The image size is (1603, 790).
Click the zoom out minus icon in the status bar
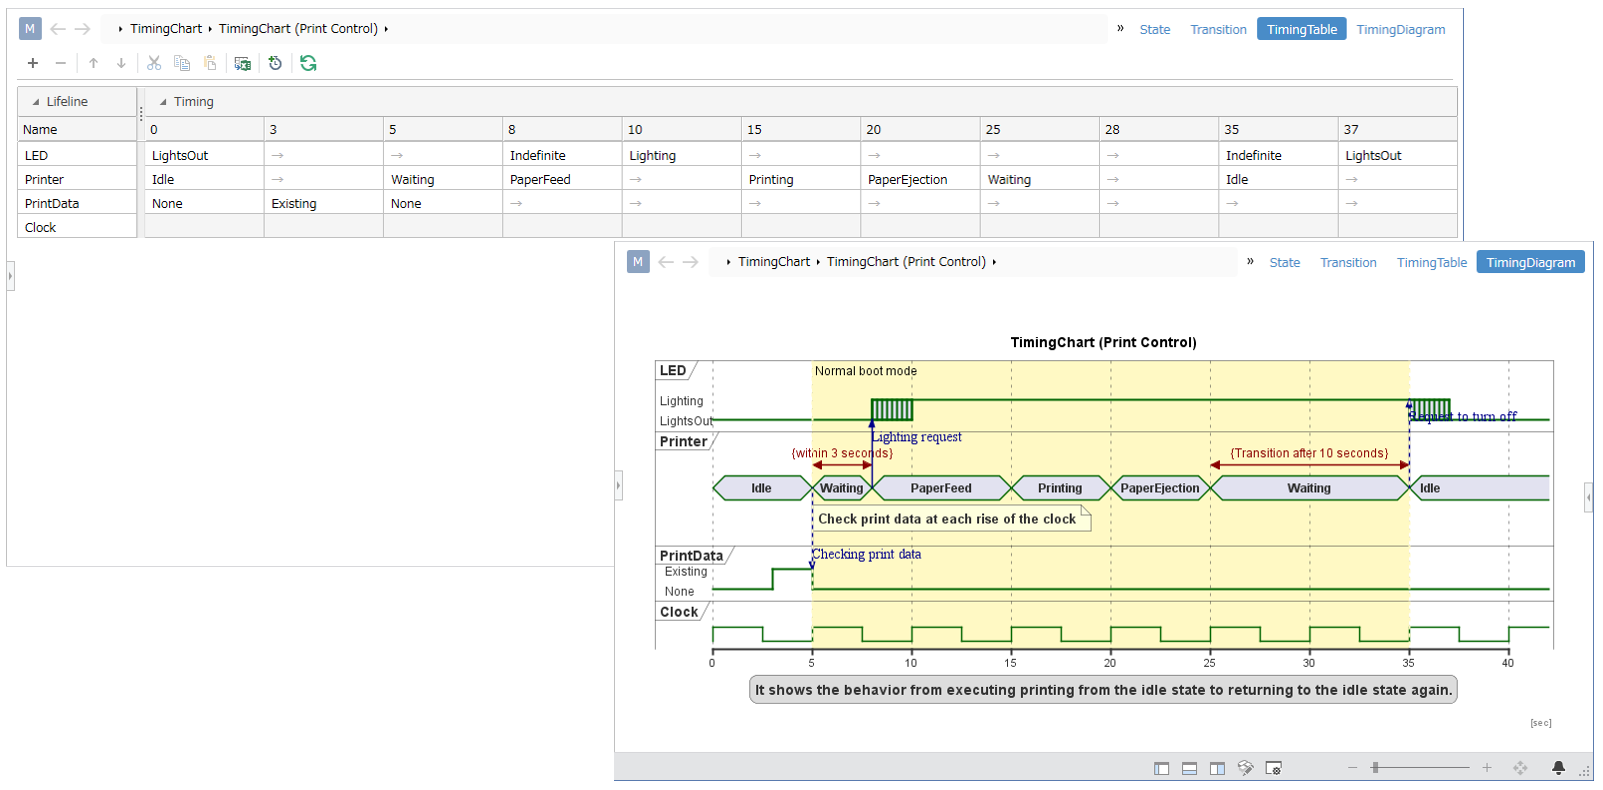click(1353, 768)
